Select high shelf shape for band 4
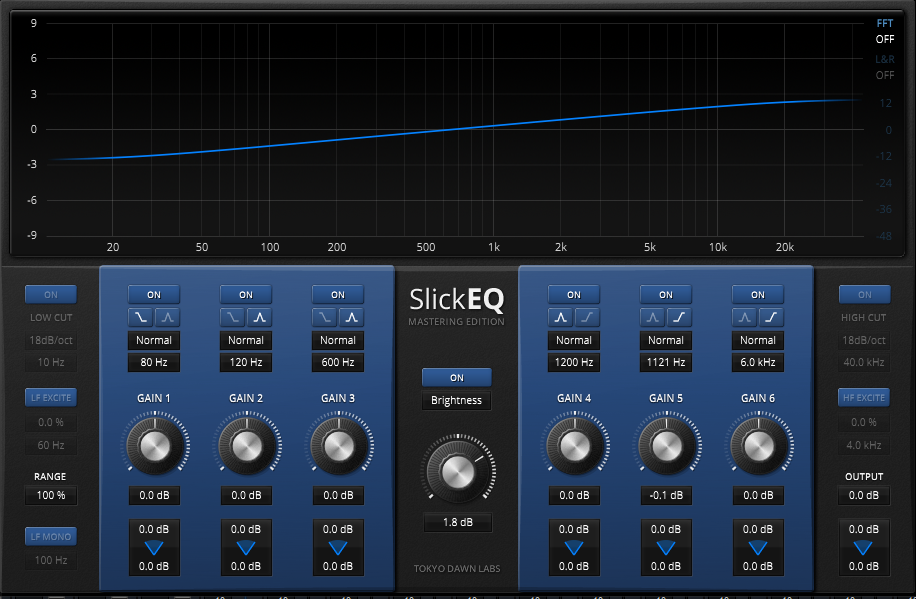Viewport: 916px width, 599px height. 588,317
